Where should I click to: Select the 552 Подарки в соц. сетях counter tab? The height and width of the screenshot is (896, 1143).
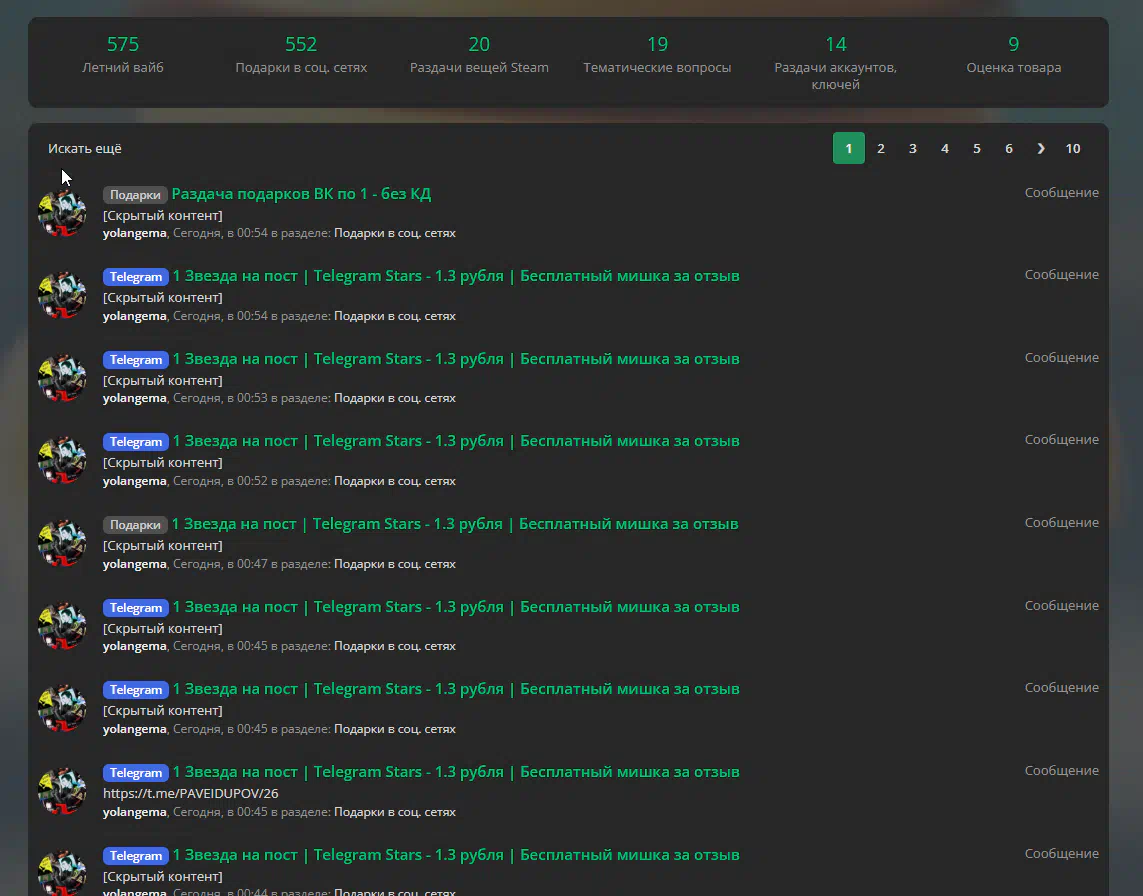coord(301,55)
